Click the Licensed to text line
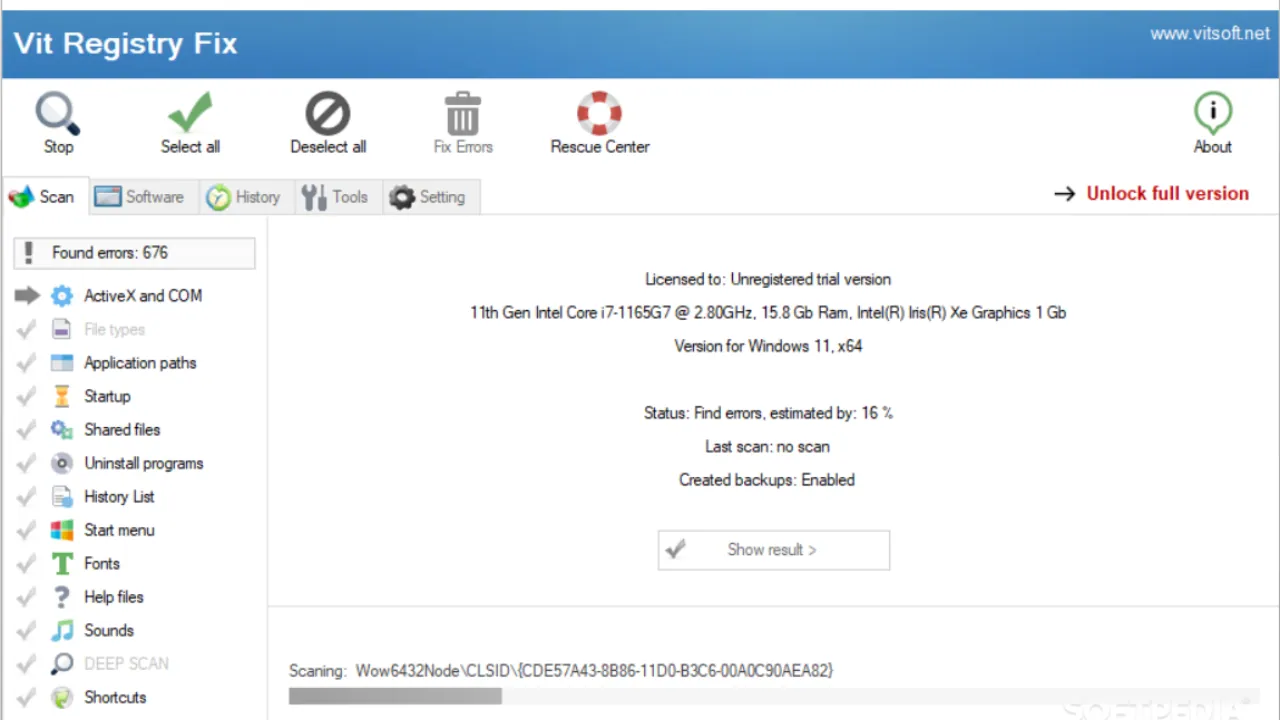1280x720 pixels. [x=768, y=279]
